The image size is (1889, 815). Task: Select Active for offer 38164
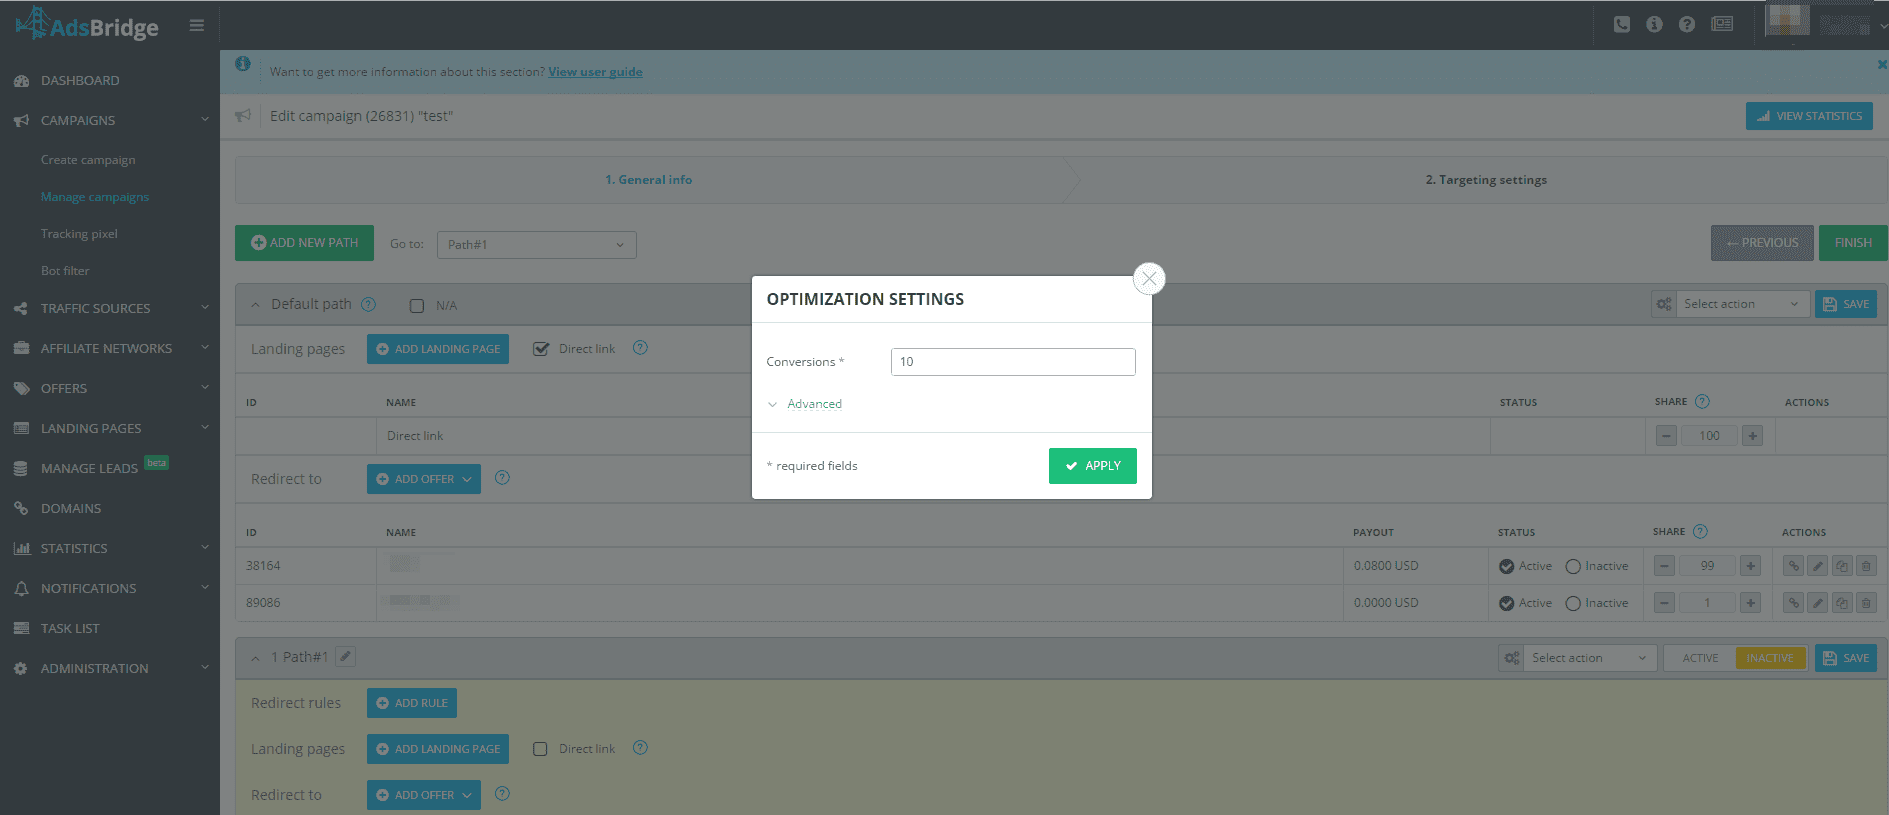tap(1507, 567)
